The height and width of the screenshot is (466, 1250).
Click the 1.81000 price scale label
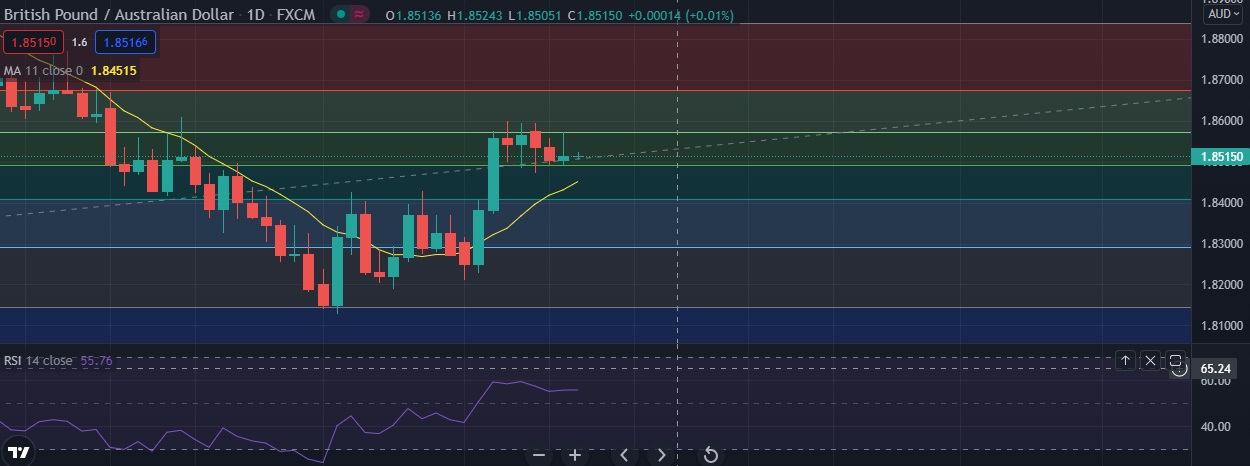[1220, 326]
